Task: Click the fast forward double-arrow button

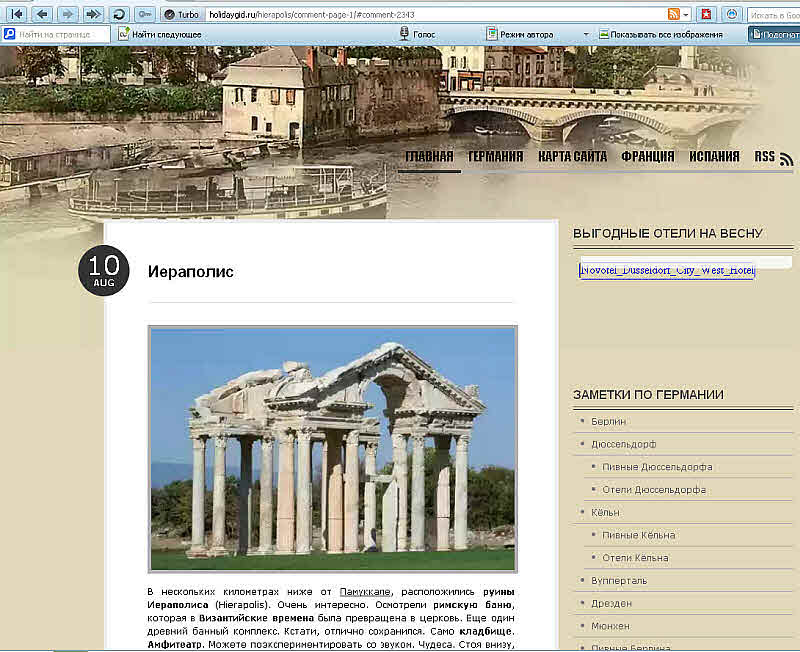Action: pyautogui.click(x=93, y=14)
